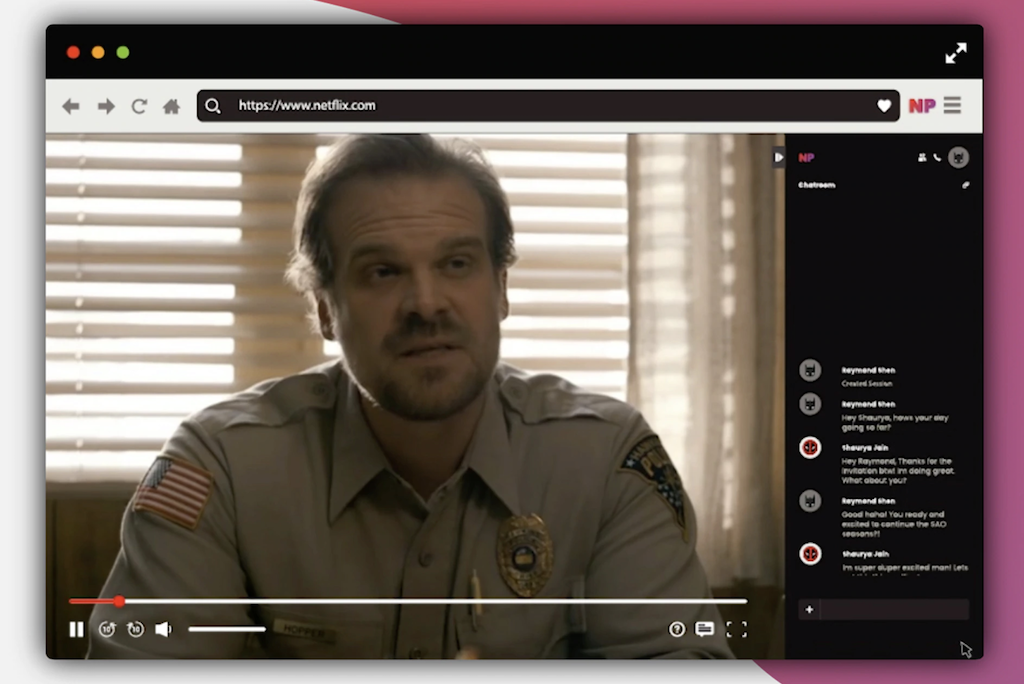Mute the video volume
1024x684 pixels.
coord(163,629)
